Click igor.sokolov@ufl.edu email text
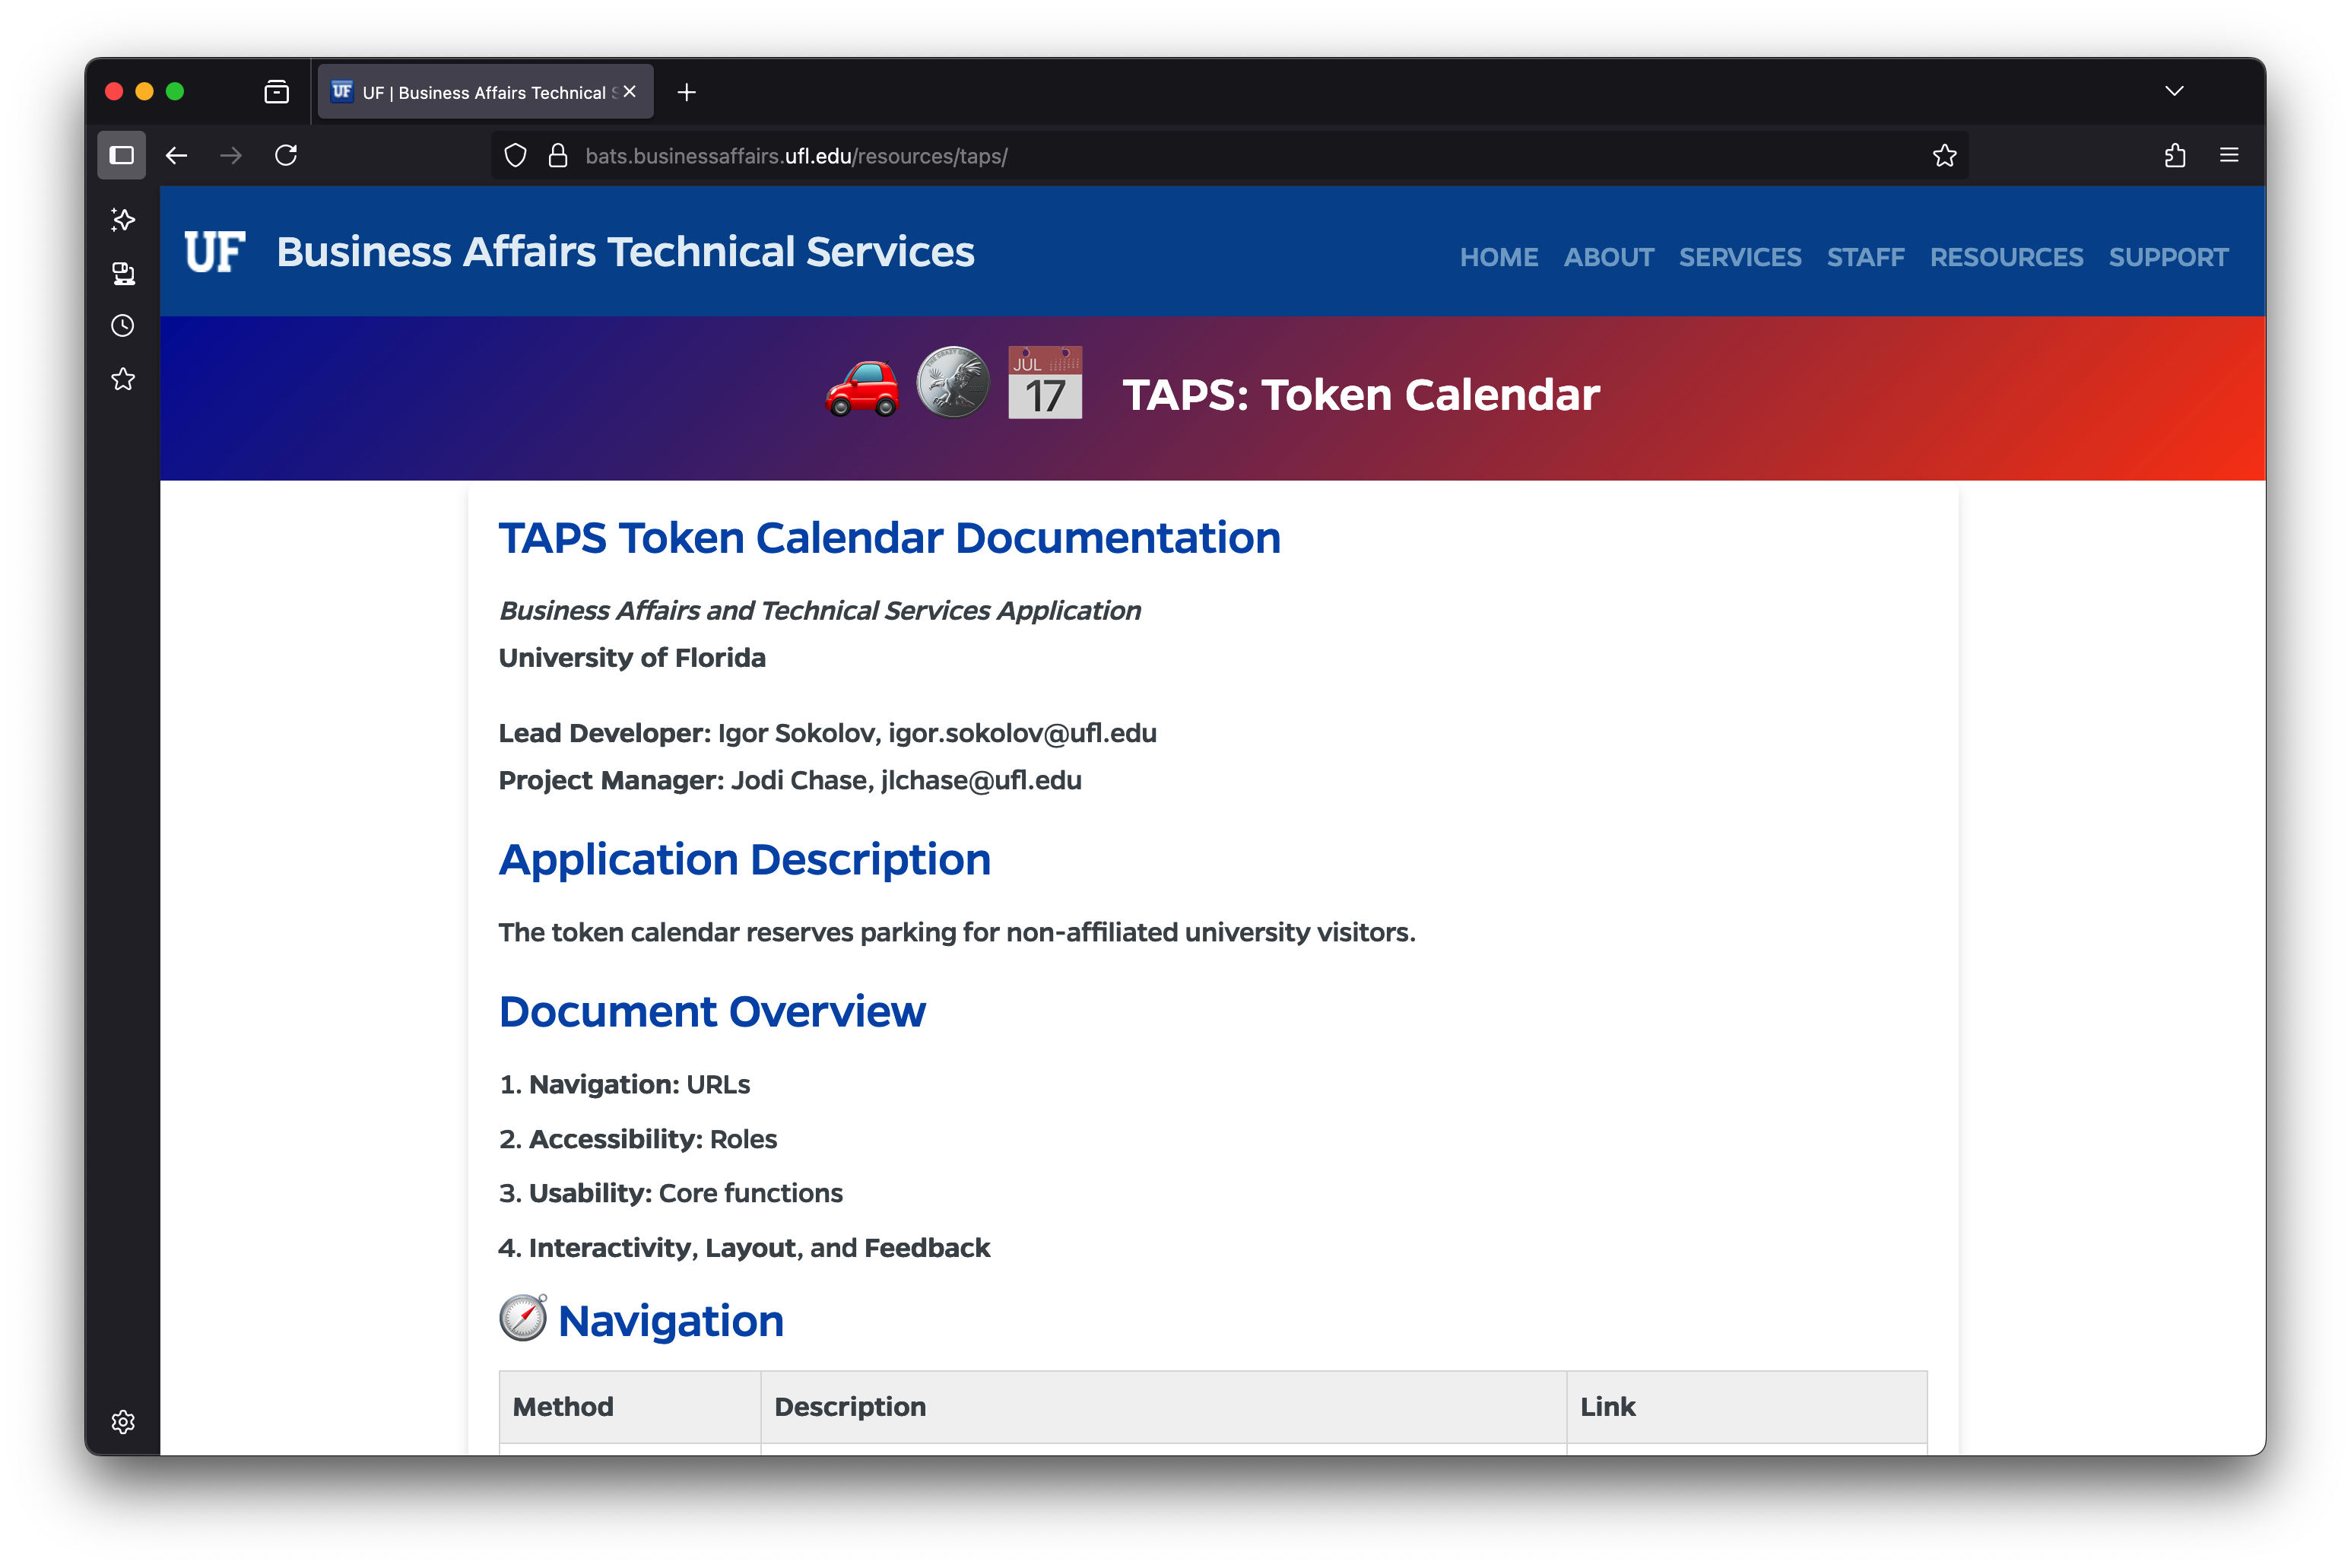Viewport: 2351px width, 1568px height. [1022, 733]
